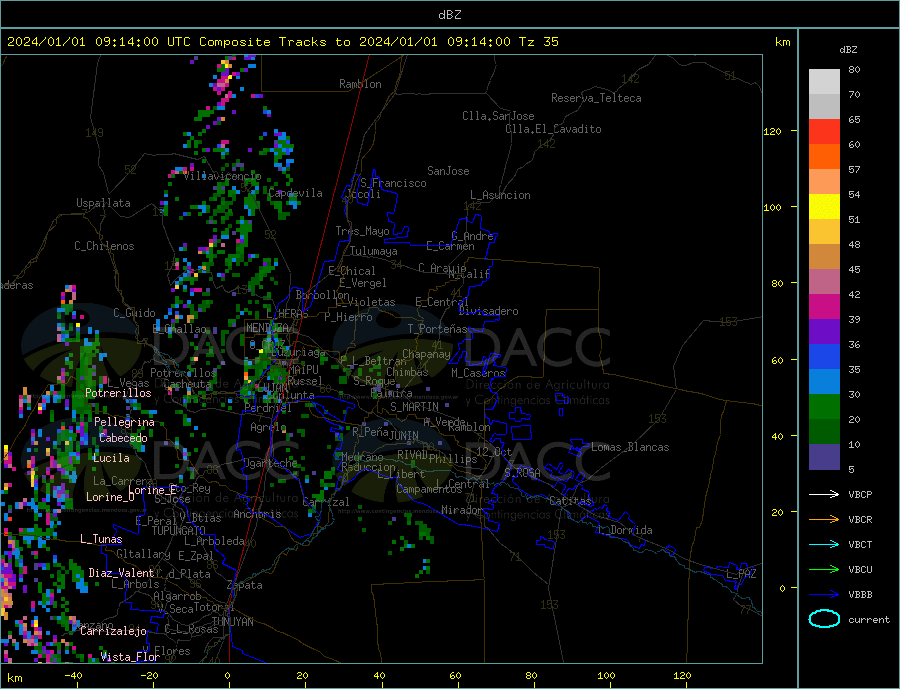Click the white 'Lucila' station label

(x=111, y=458)
